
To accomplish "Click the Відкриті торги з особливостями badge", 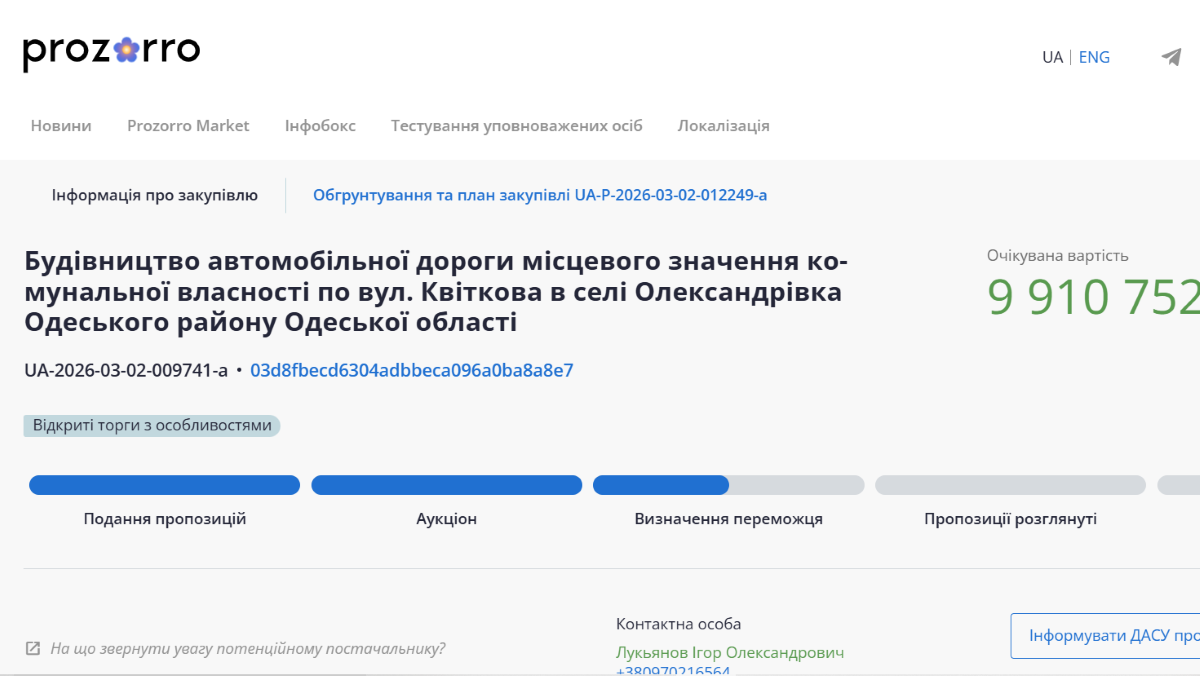I will 152,426.
